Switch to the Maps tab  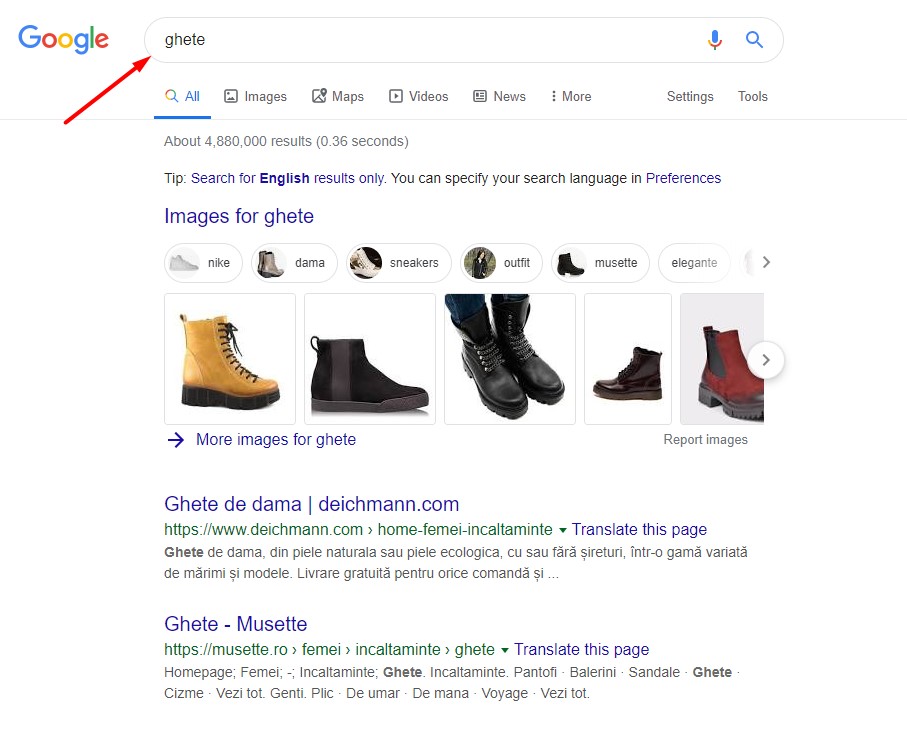338,97
